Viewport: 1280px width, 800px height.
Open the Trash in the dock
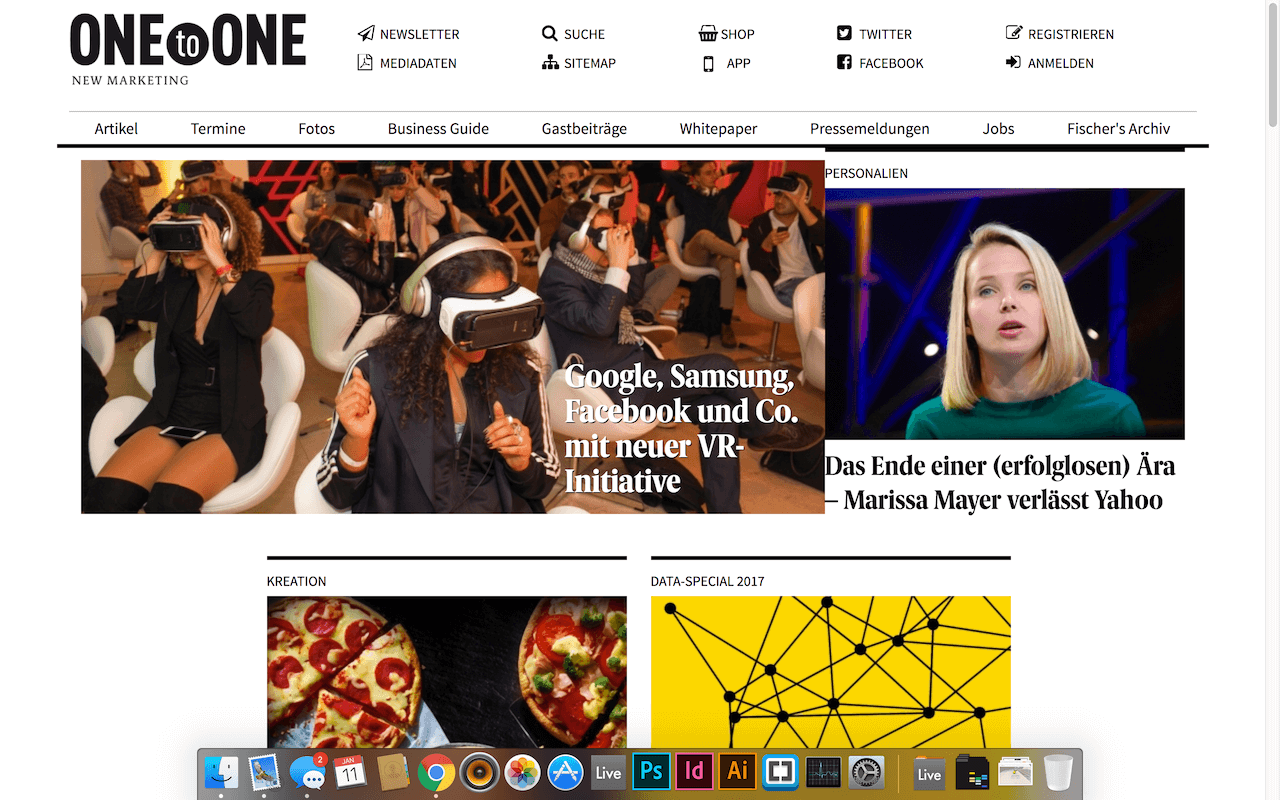[1058, 772]
